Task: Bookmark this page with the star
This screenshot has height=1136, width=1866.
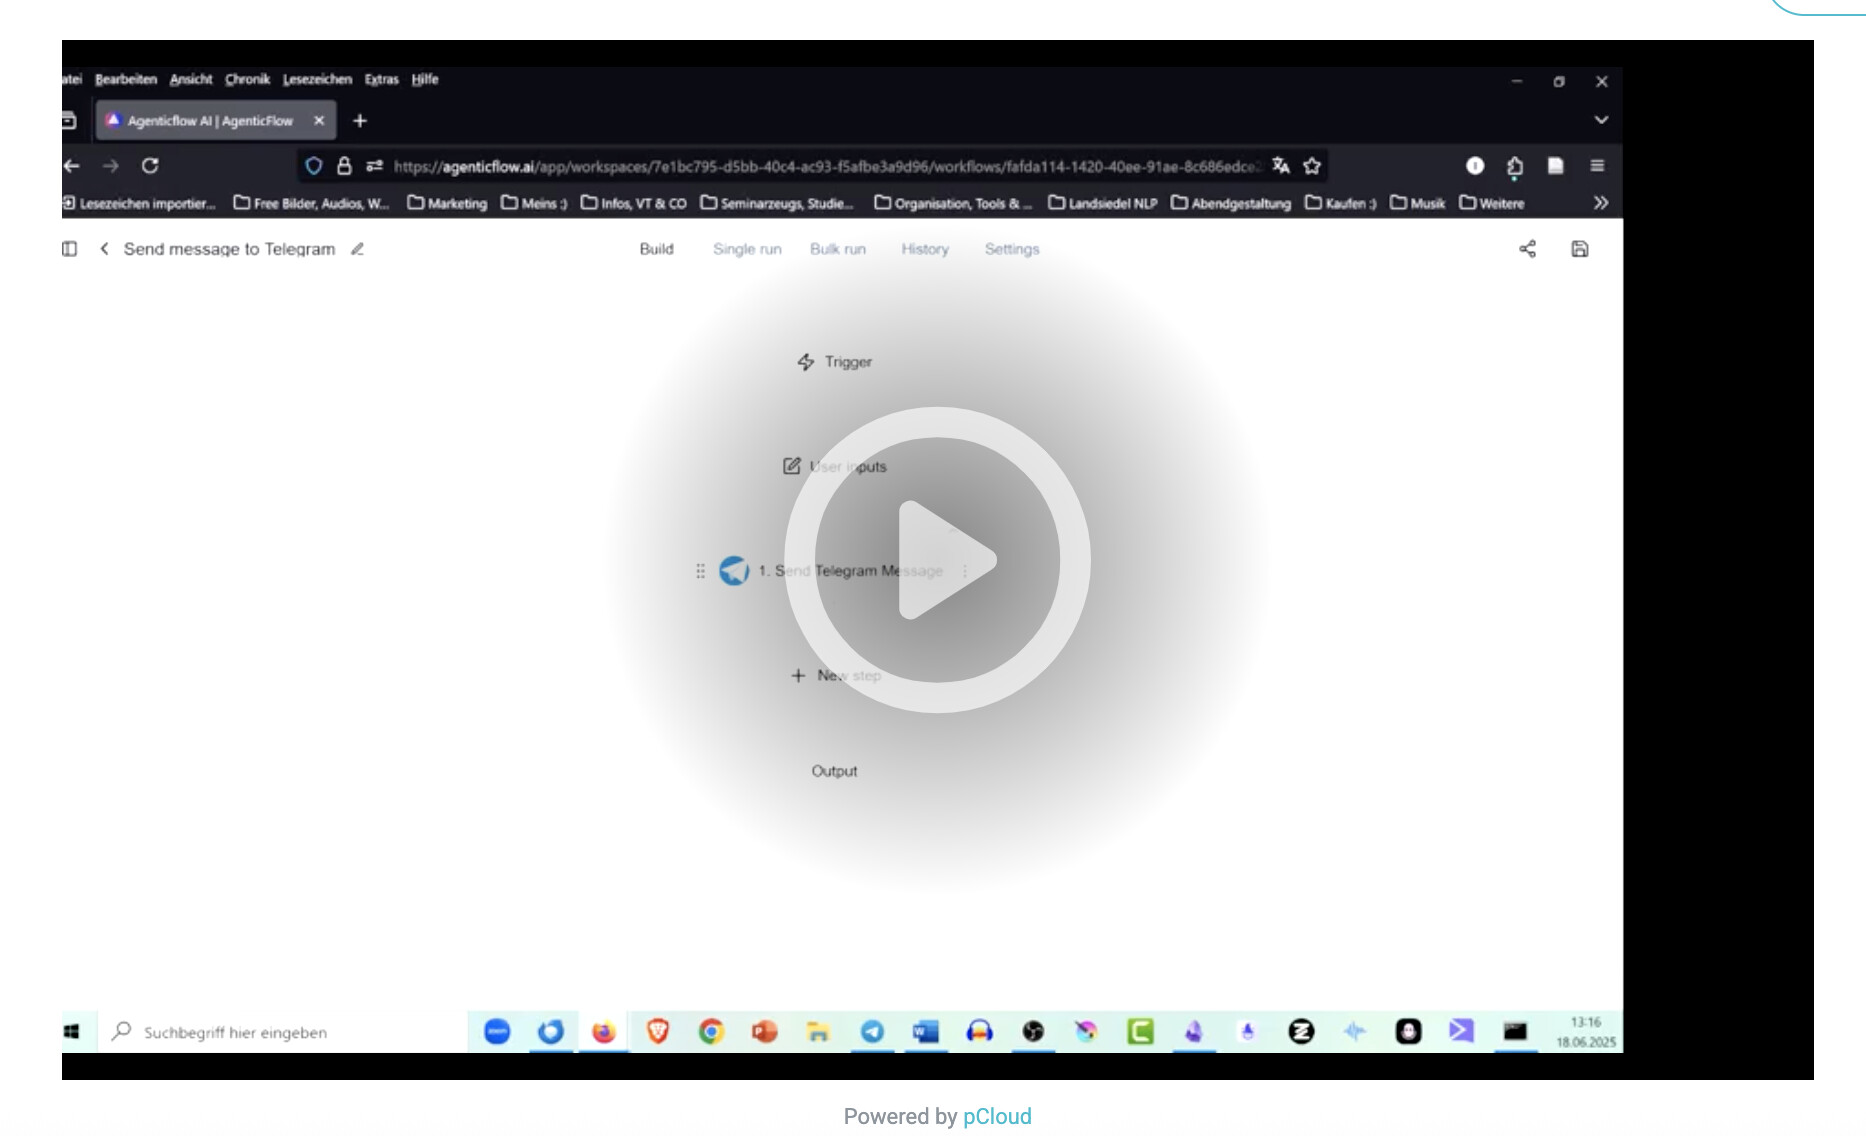Action: (x=1312, y=166)
